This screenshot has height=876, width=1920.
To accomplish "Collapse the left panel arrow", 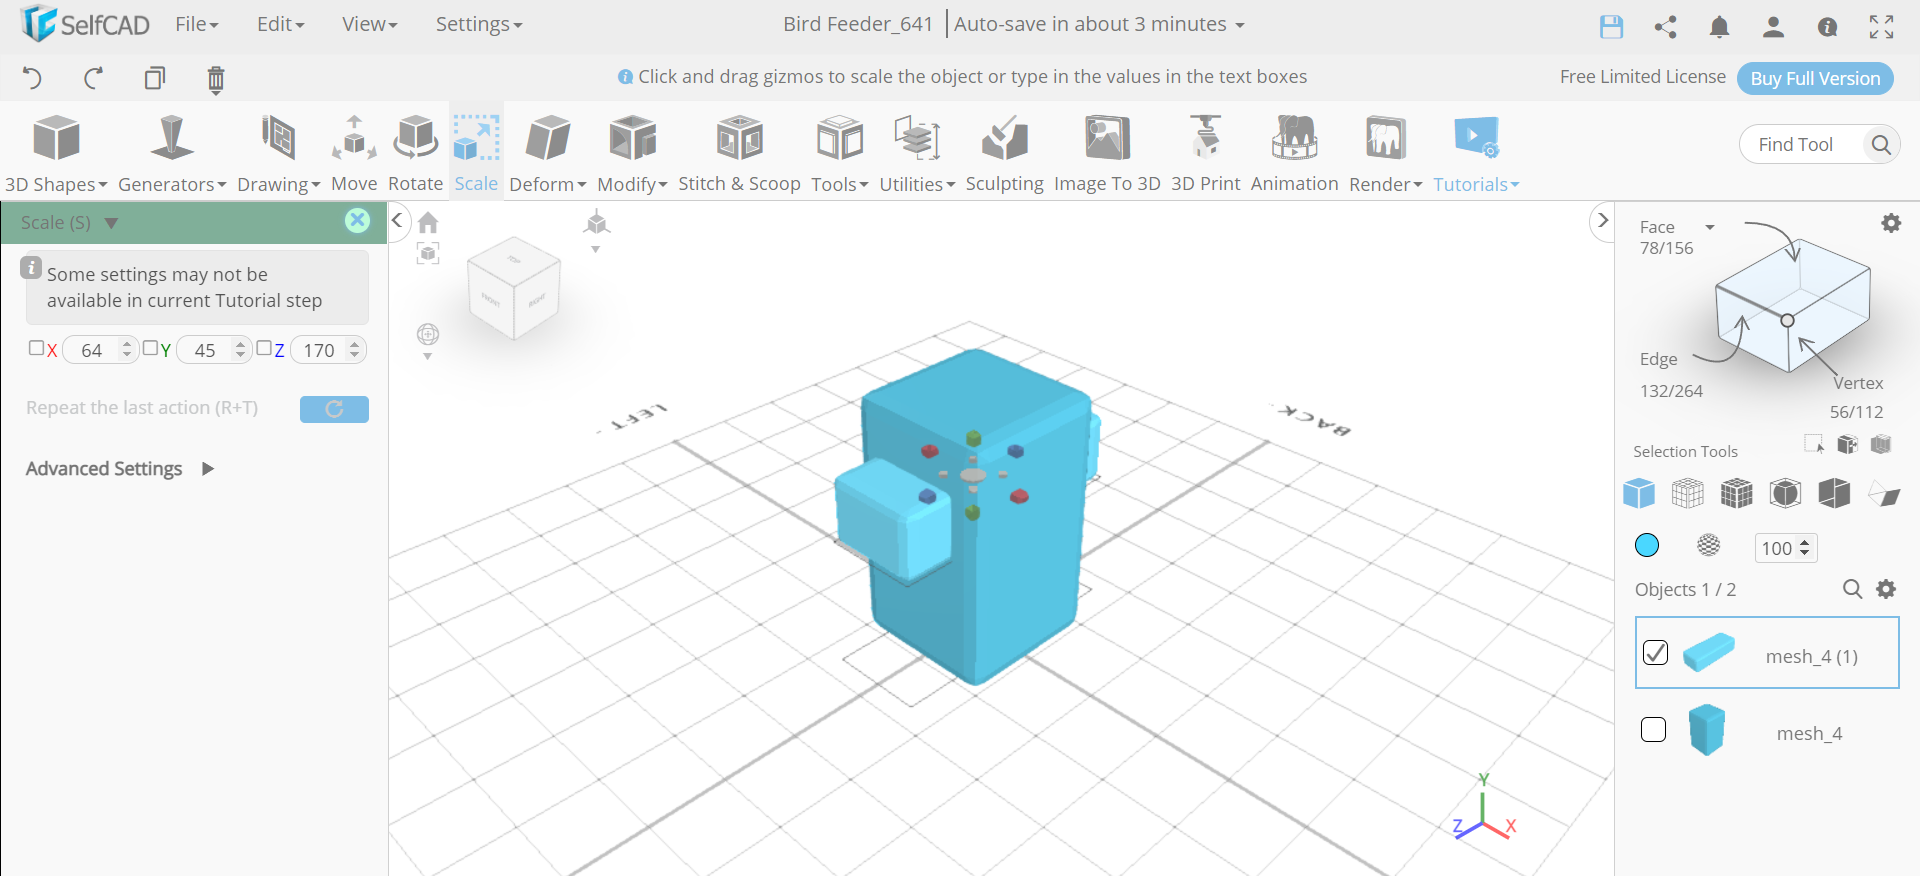I will [397, 220].
